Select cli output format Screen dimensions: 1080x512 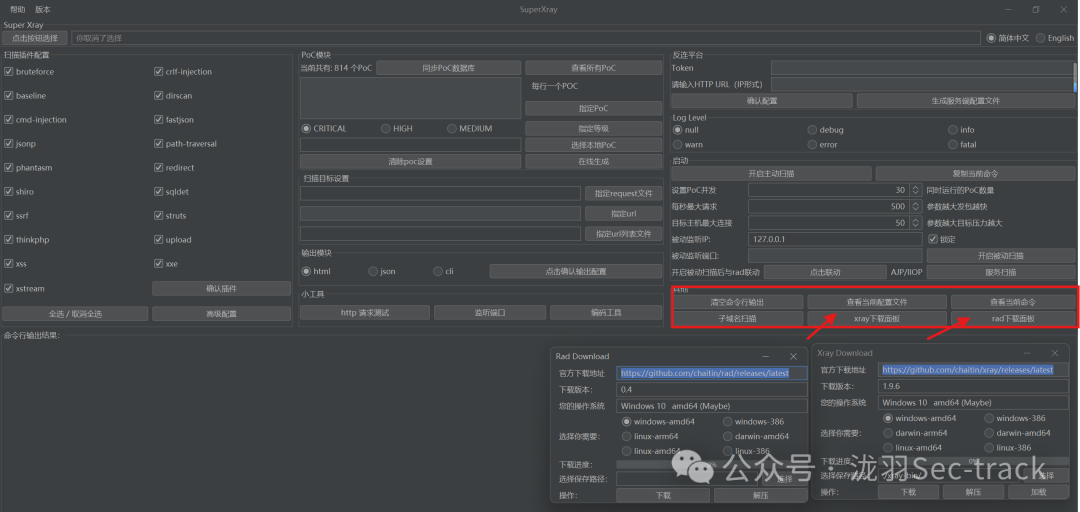click(438, 272)
